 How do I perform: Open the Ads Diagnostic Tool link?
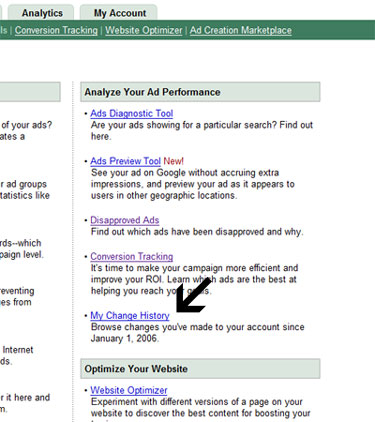point(132,113)
